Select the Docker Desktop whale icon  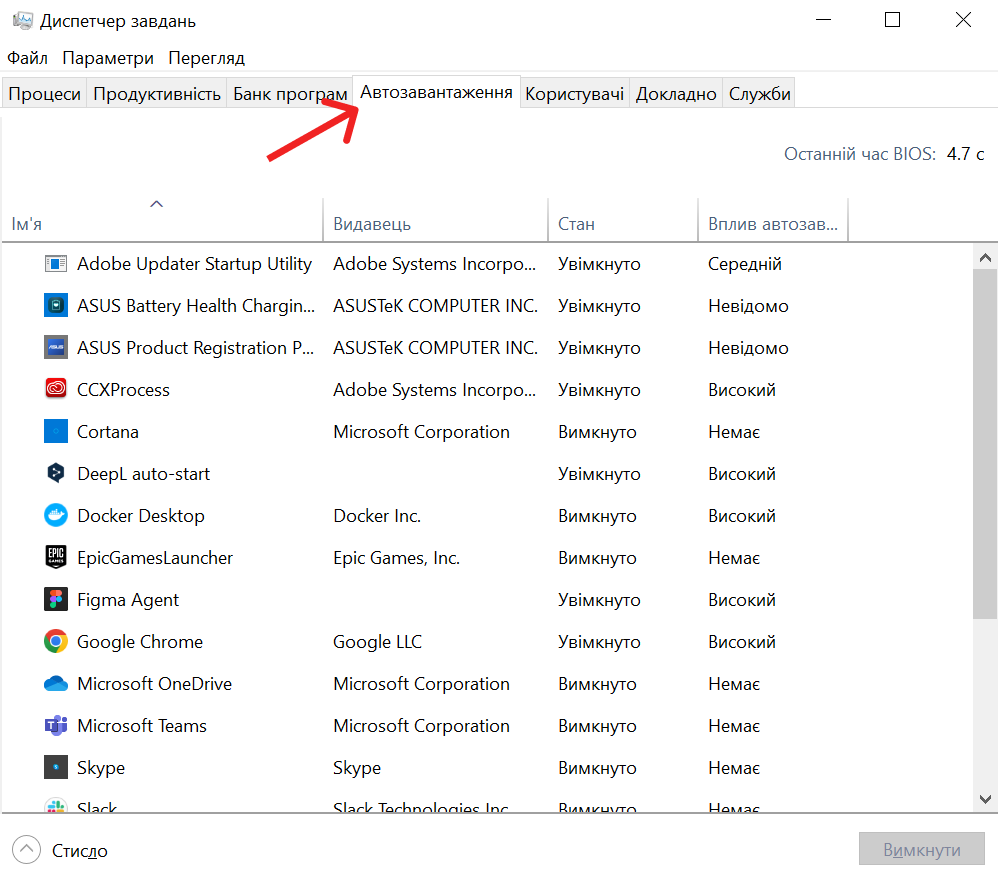click(56, 516)
